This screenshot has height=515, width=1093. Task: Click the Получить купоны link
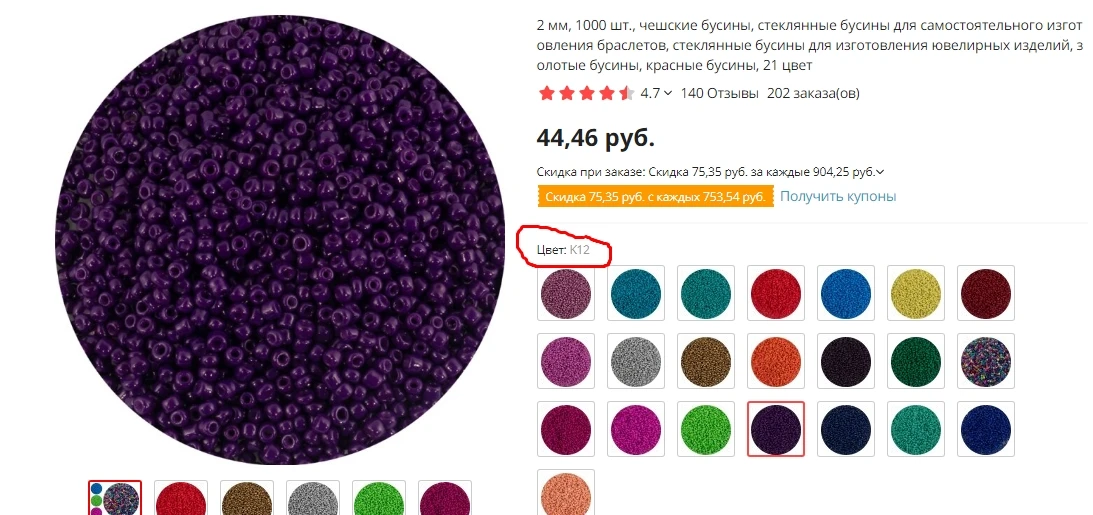[838, 197]
